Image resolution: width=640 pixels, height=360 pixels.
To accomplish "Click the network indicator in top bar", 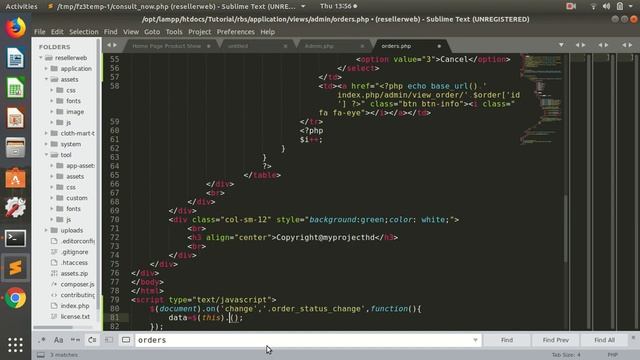I will (x=593, y=6).
